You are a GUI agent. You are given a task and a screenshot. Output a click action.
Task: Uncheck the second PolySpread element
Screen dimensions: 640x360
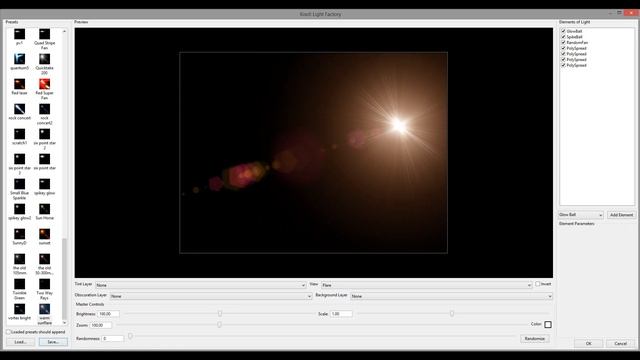(563, 54)
